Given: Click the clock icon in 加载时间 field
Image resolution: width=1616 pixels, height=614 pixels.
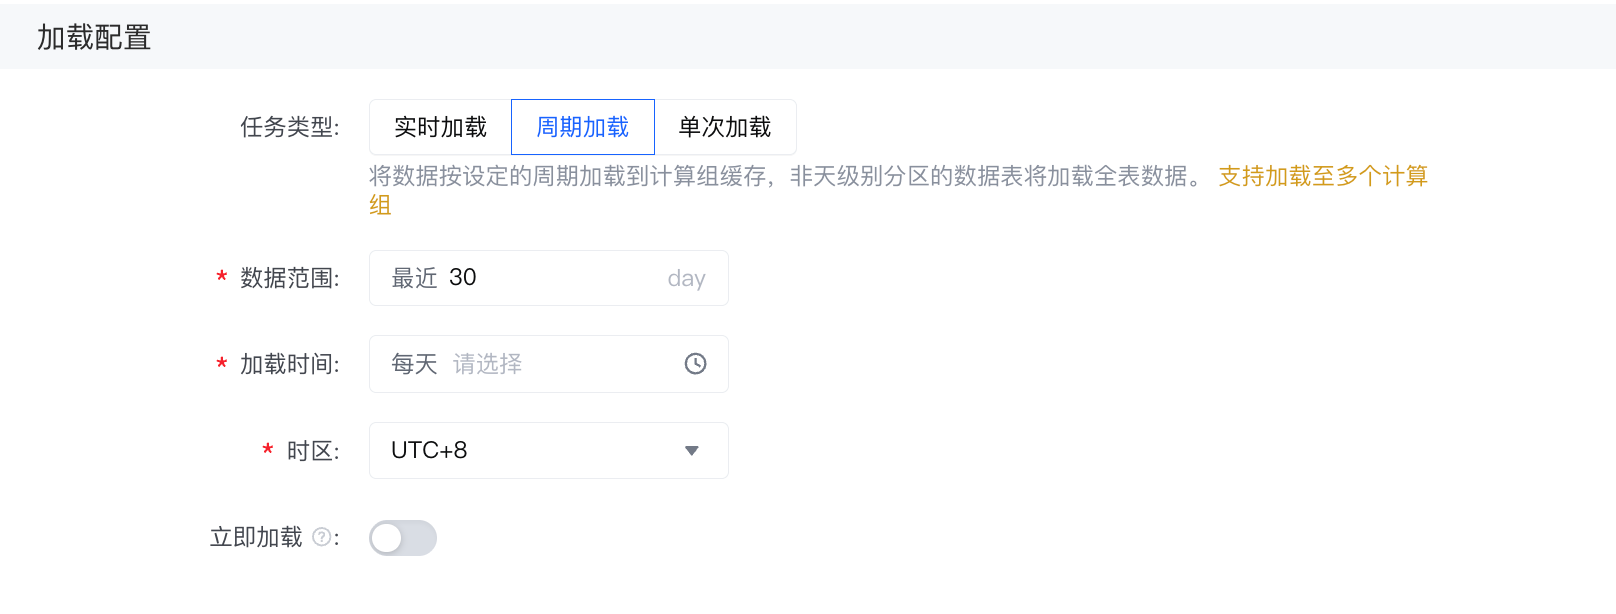Looking at the screenshot, I should point(695,364).
